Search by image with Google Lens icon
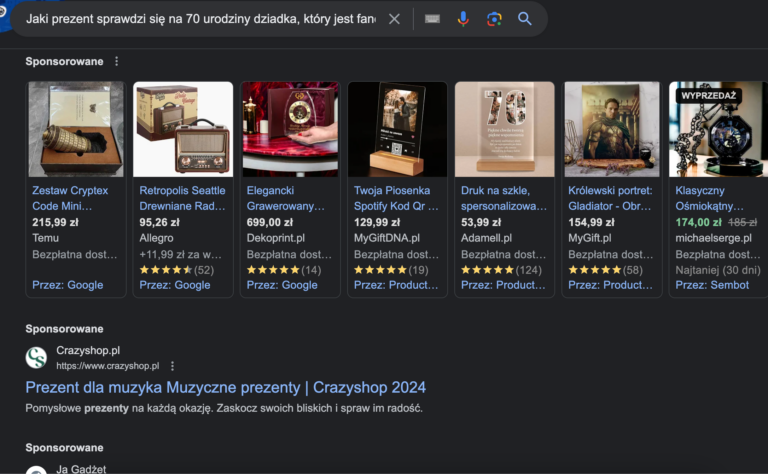The image size is (768, 474). point(494,19)
